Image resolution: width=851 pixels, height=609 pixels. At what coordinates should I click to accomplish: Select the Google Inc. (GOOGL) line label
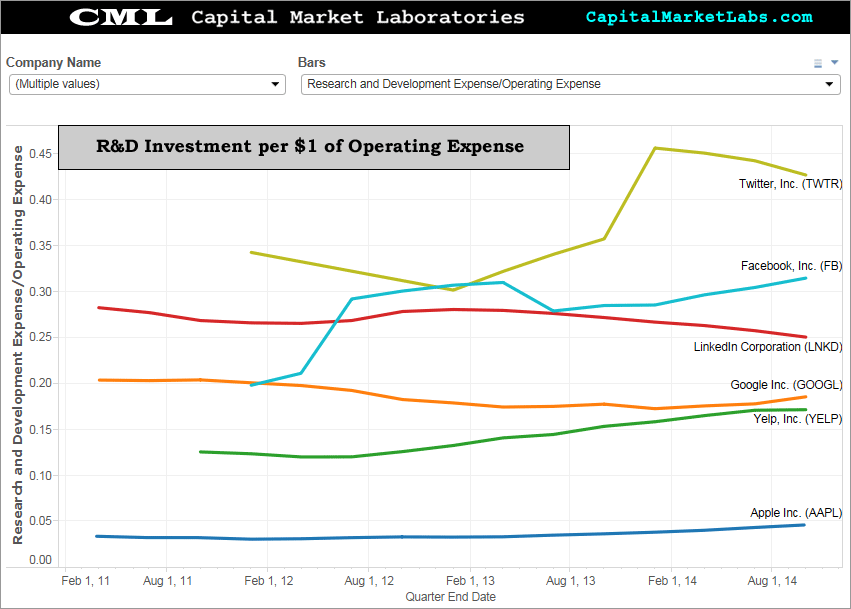click(x=786, y=385)
